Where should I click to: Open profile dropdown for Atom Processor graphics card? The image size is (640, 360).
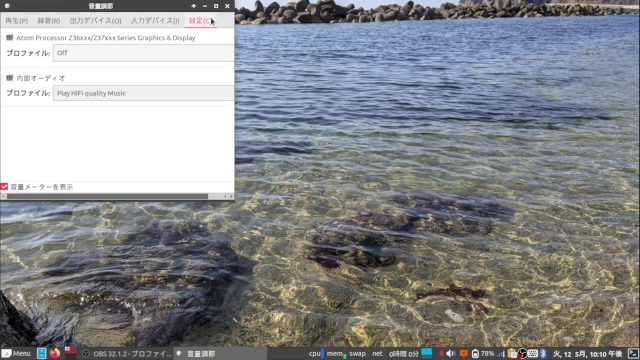click(143, 53)
